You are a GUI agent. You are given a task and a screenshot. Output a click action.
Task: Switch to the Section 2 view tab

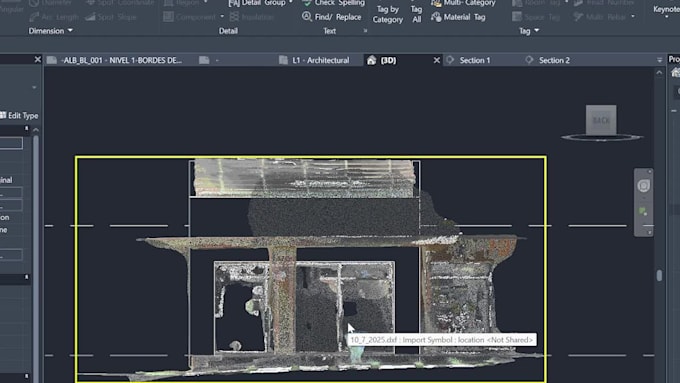click(x=554, y=60)
